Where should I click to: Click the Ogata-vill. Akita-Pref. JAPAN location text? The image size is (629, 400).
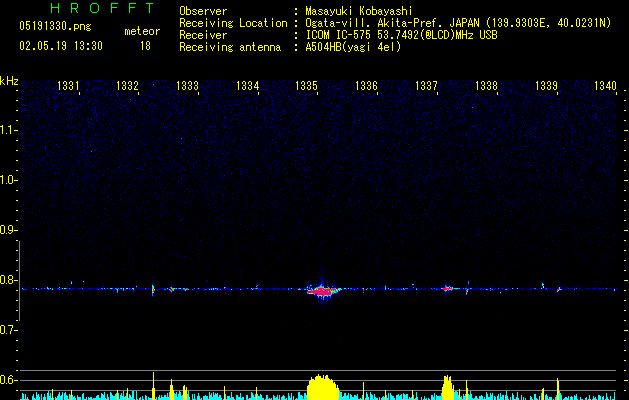click(458, 23)
